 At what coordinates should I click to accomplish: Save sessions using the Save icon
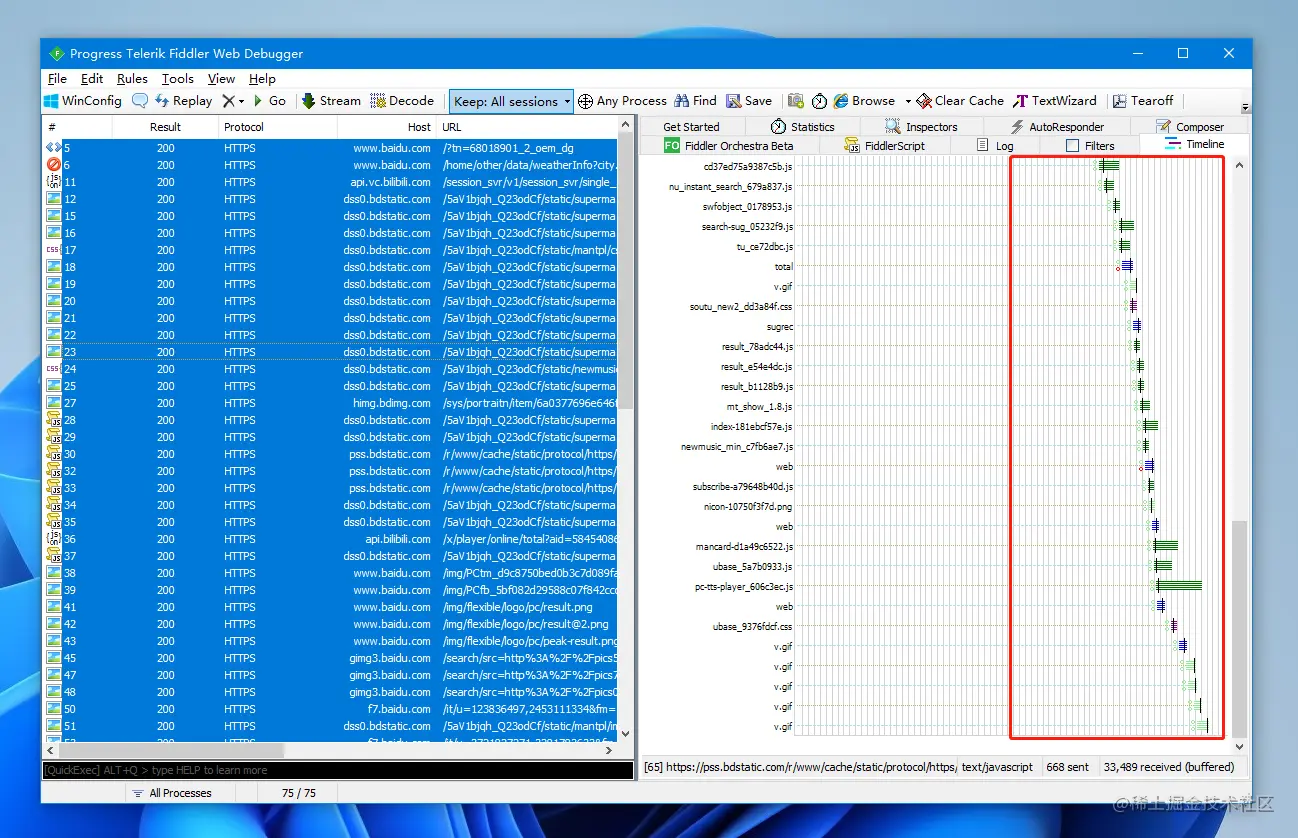point(749,101)
